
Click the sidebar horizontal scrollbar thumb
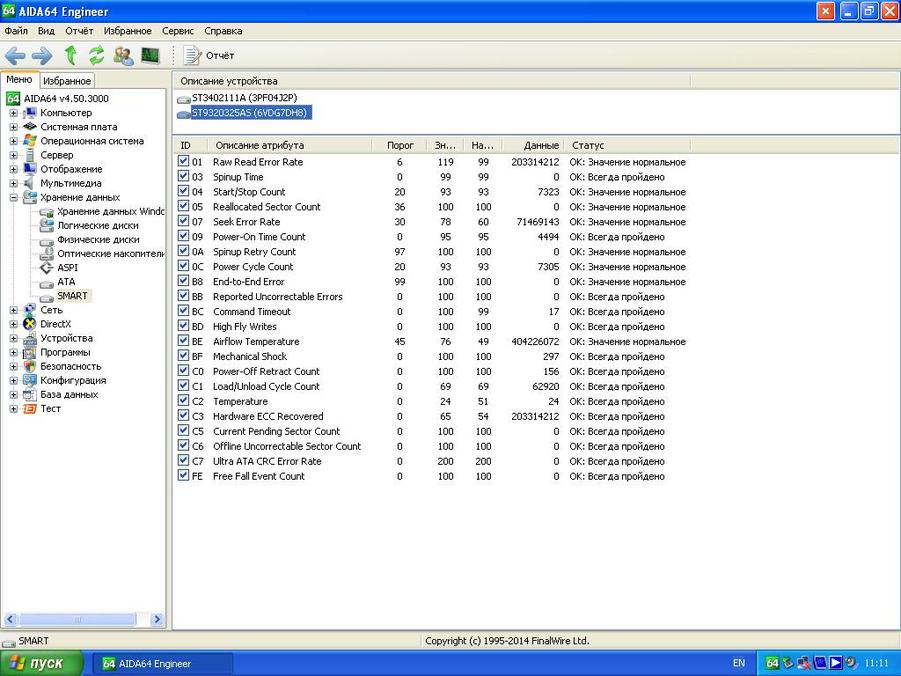(78, 619)
